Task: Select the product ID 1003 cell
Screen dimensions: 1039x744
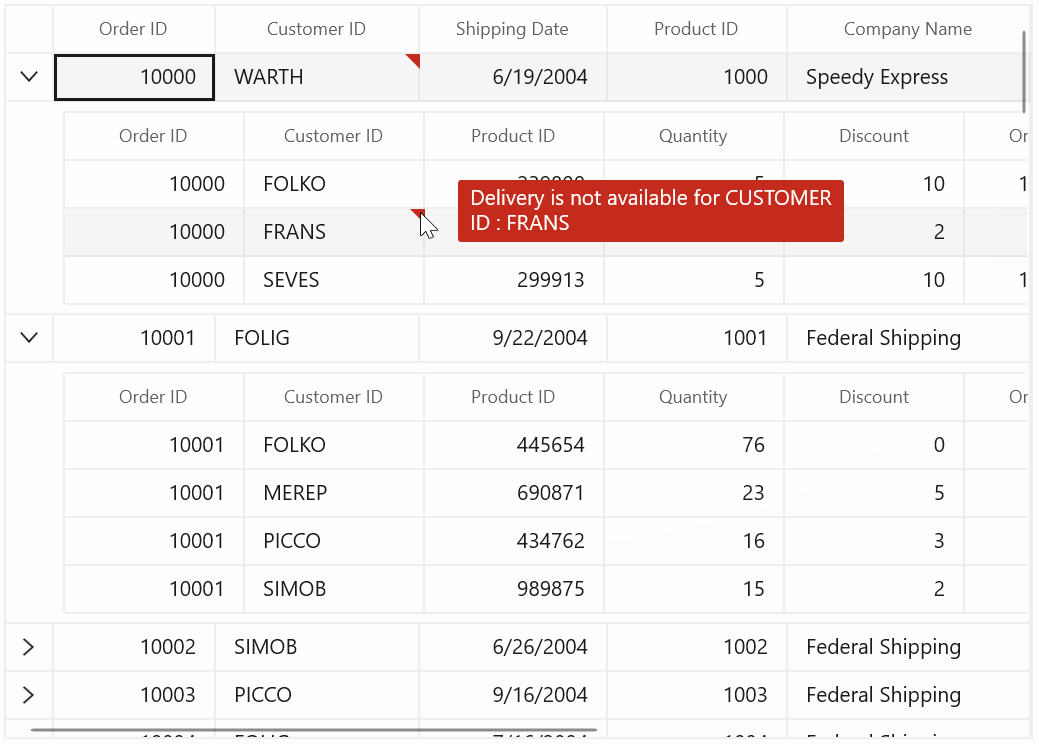Action: [x=696, y=695]
